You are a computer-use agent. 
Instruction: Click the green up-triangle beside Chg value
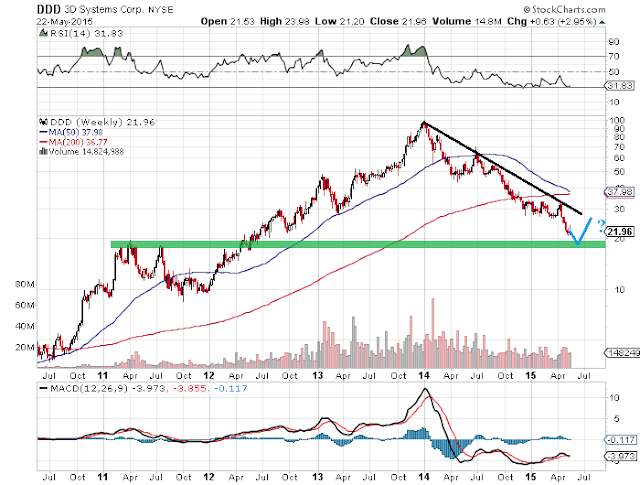(602, 22)
